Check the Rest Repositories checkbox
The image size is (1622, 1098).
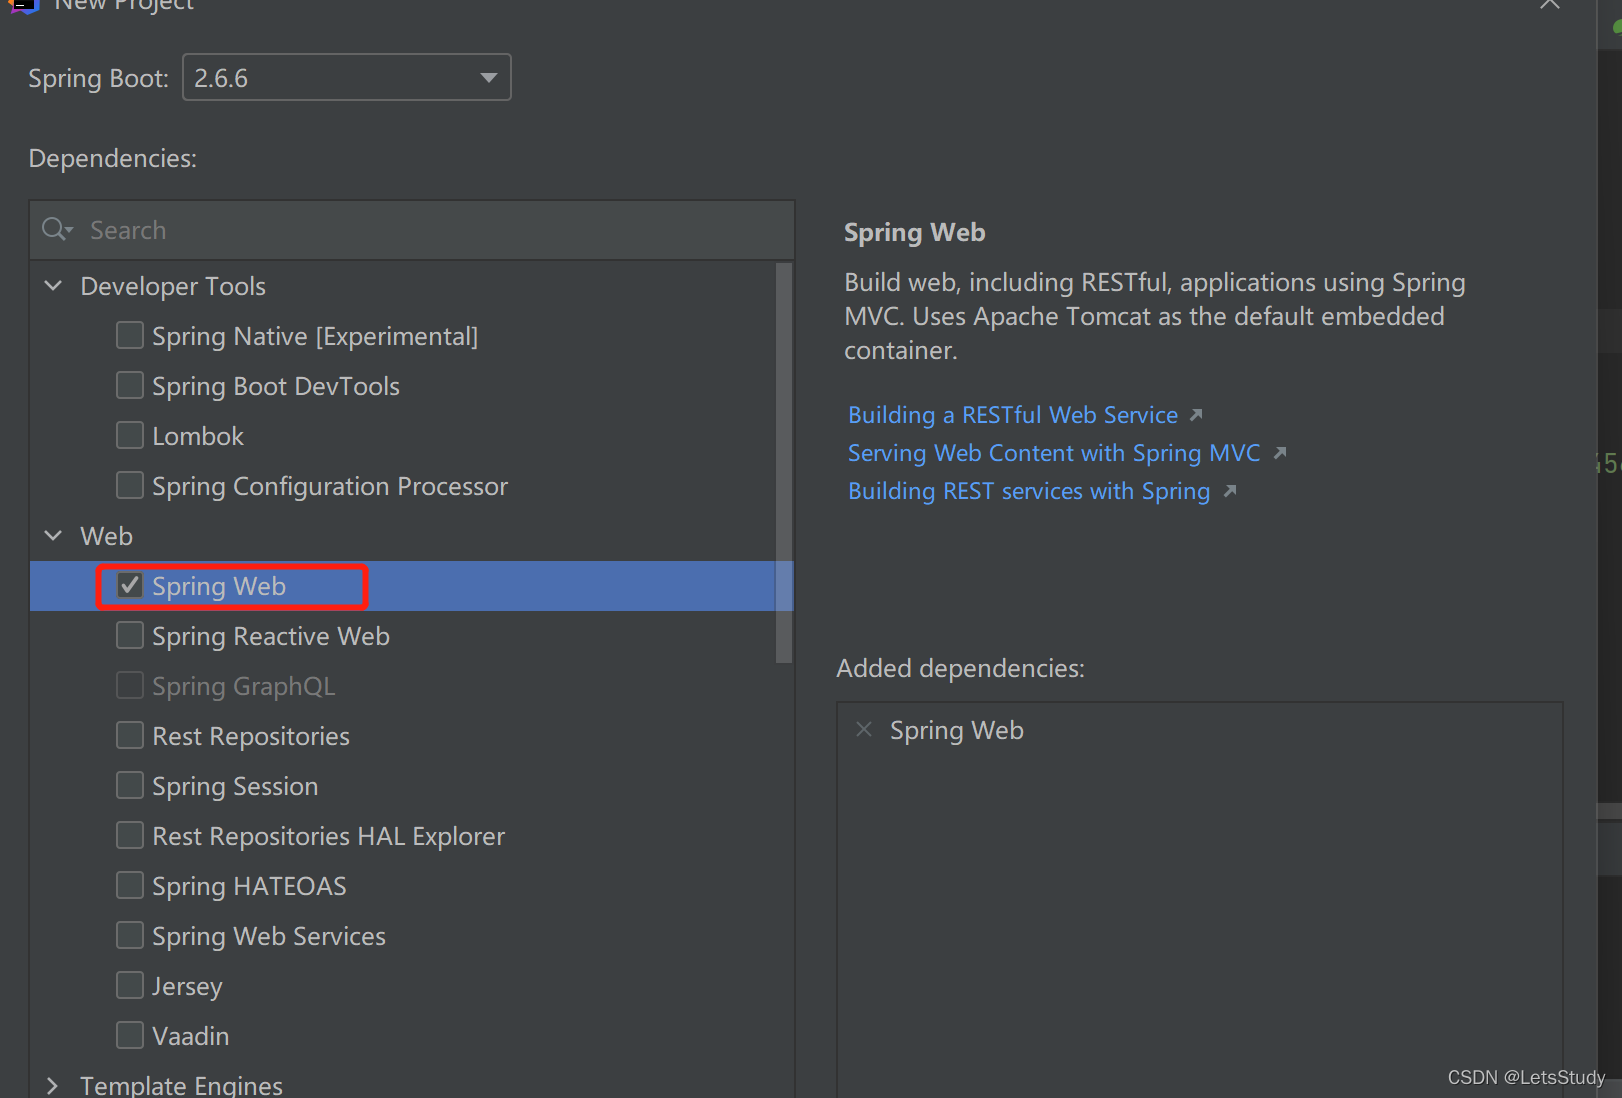pyautogui.click(x=130, y=735)
